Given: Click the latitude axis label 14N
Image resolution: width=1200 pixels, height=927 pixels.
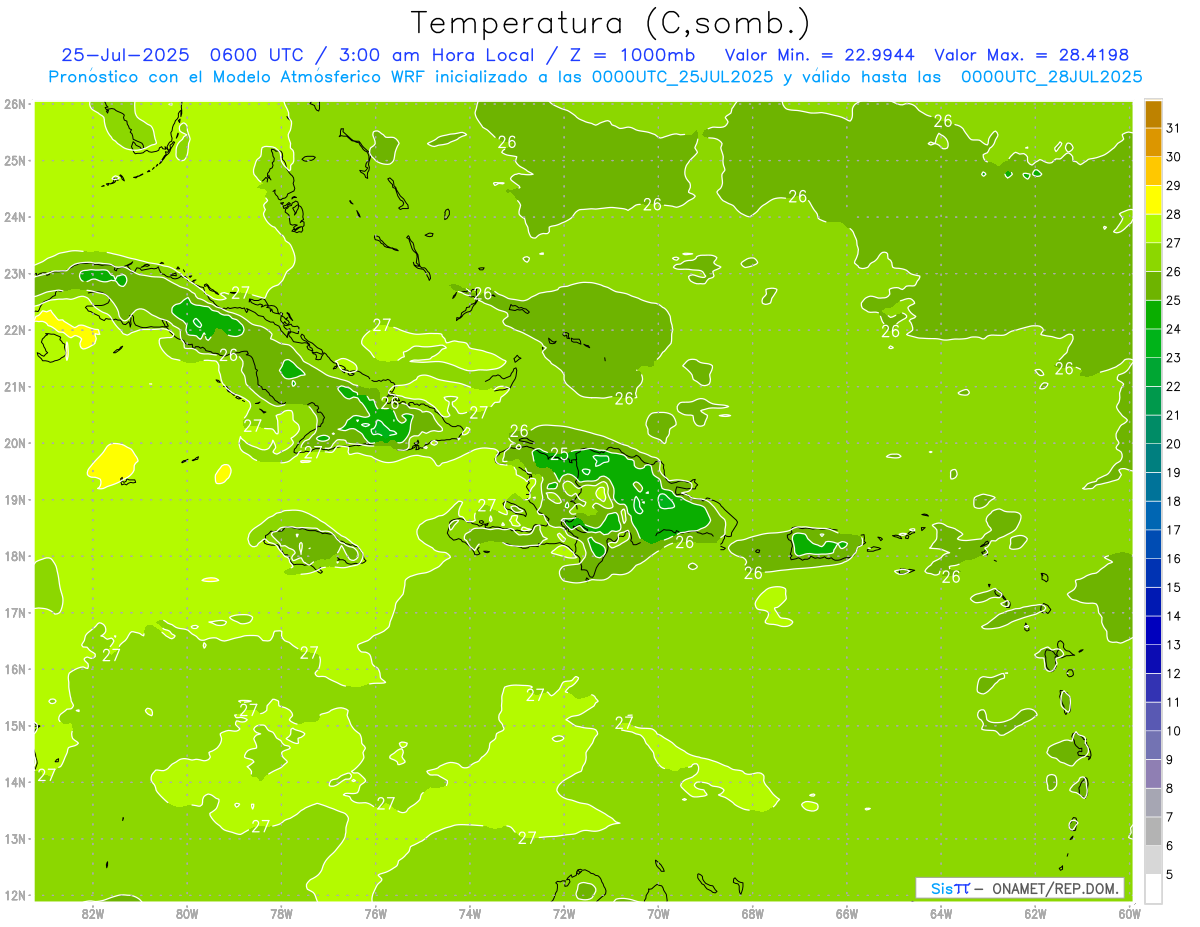Looking at the screenshot, I should [x=15, y=782].
